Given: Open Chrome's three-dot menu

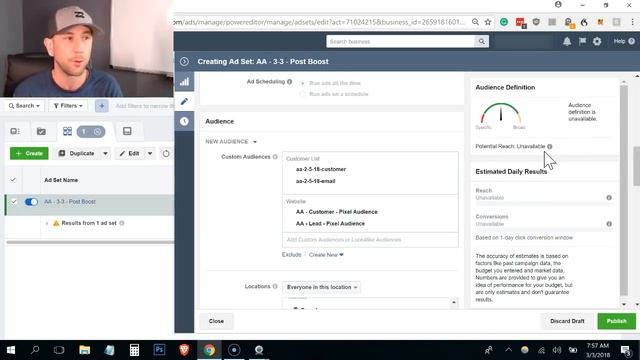Looking at the screenshot, I should (x=632, y=22).
